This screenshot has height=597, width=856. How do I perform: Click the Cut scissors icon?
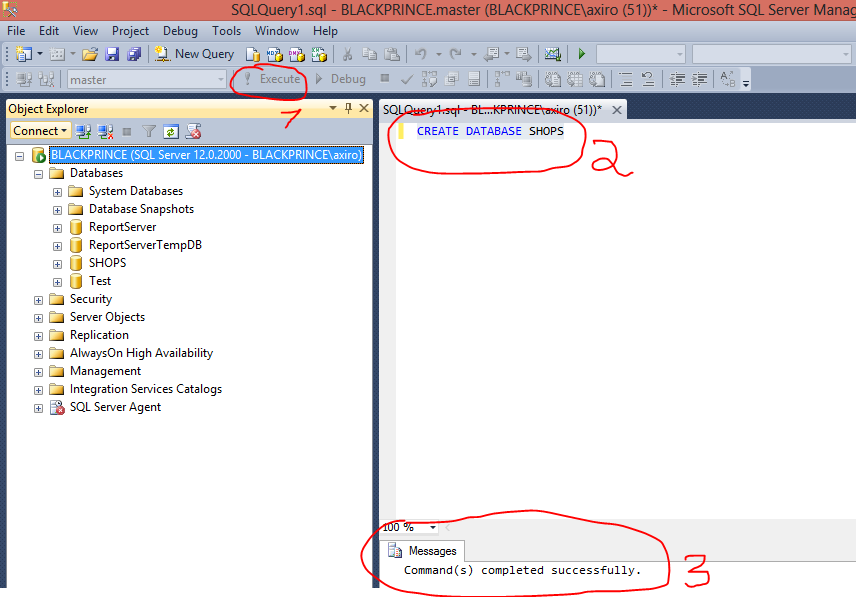pyautogui.click(x=347, y=54)
